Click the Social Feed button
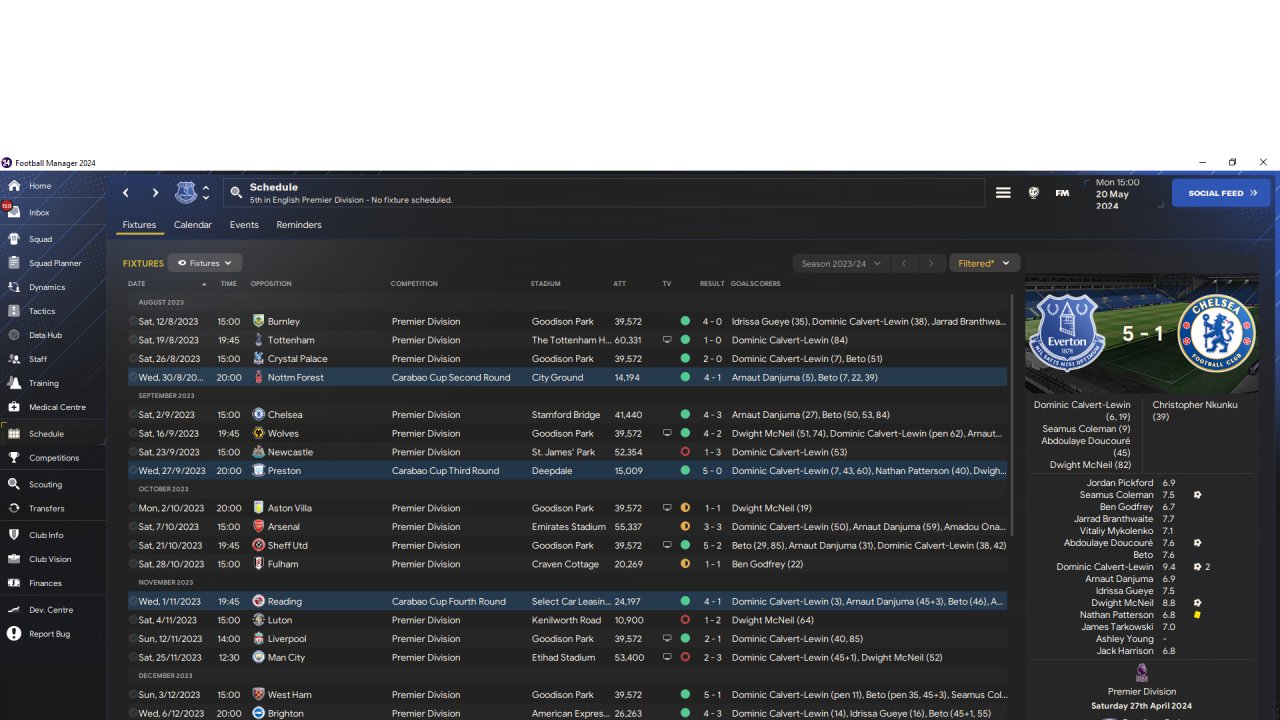Viewport: 1280px width, 720px height. [x=1221, y=193]
